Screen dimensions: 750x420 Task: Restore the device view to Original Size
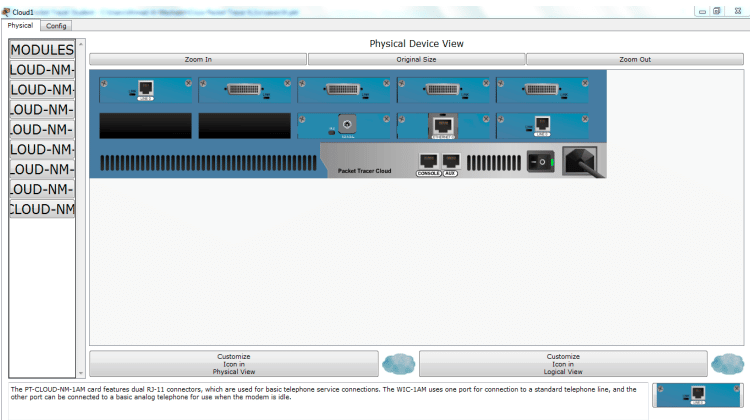(416, 59)
